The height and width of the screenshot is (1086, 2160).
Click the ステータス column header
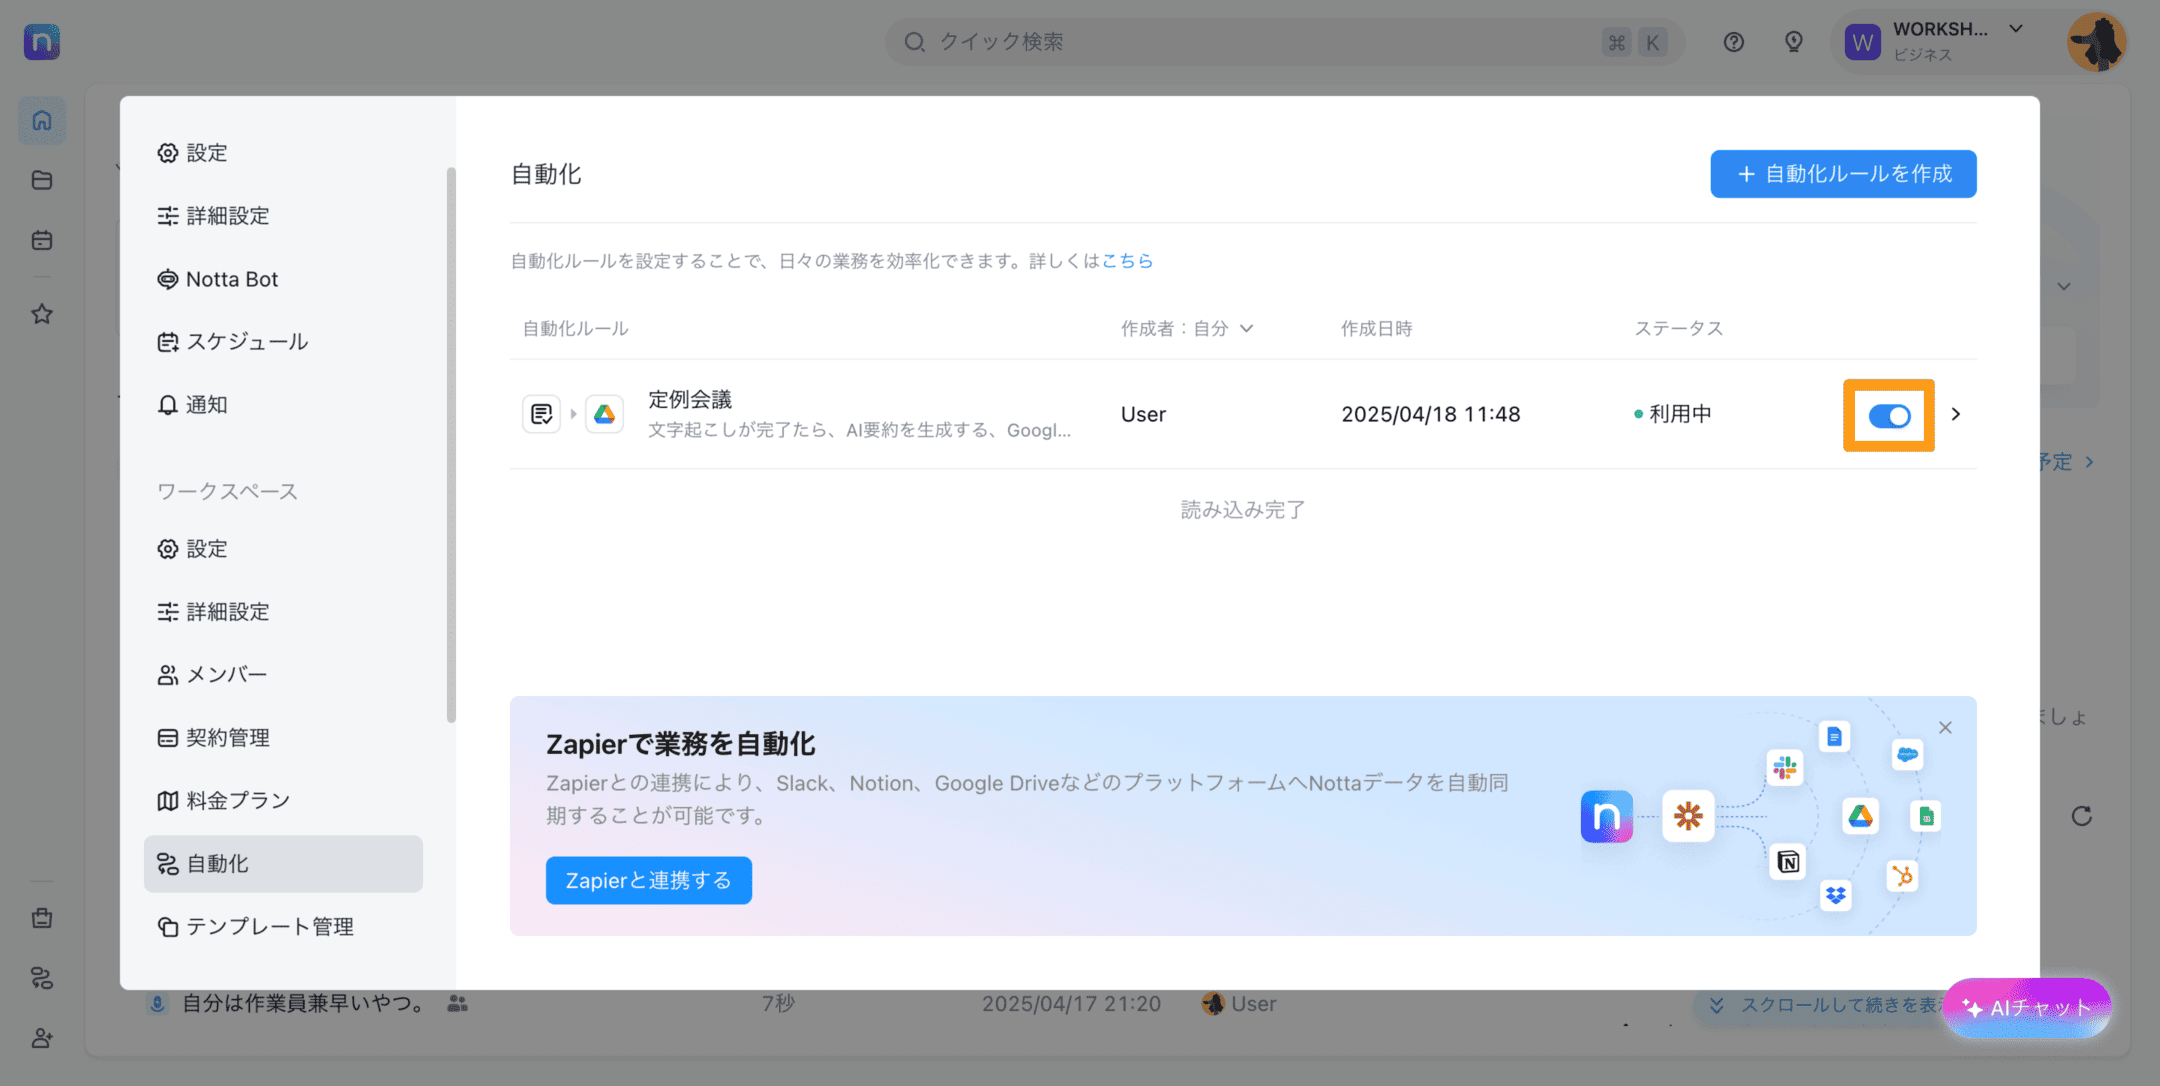click(x=1679, y=329)
